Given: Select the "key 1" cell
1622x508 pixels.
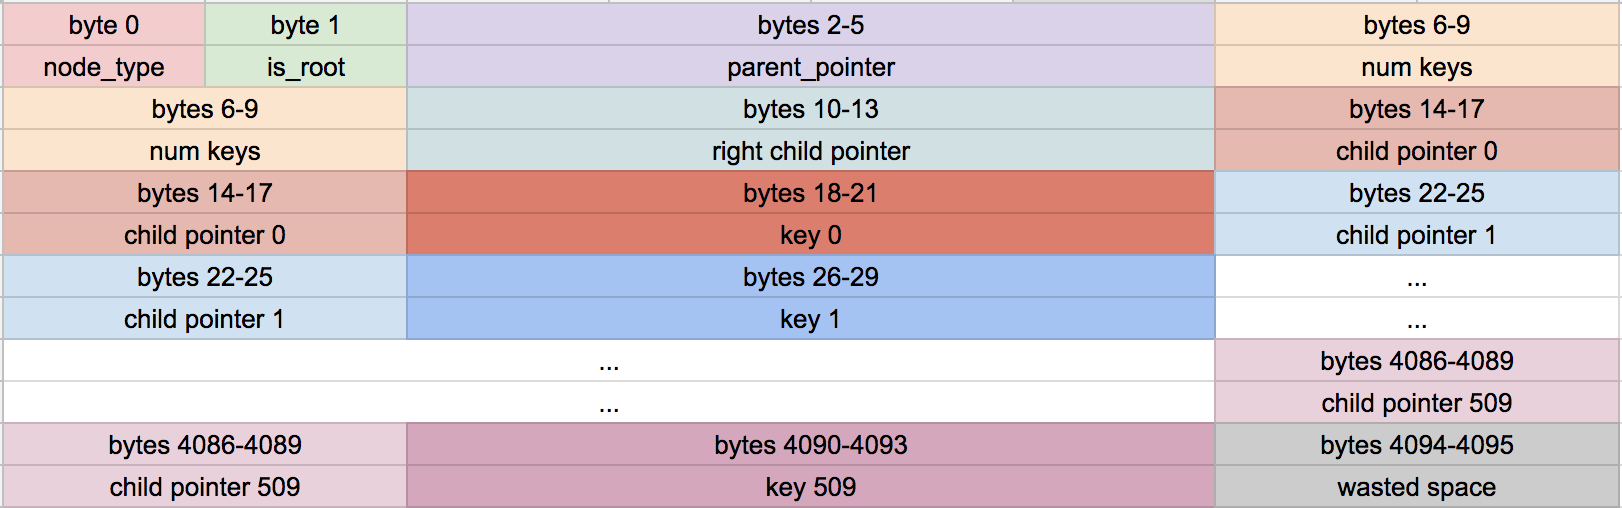Looking at the screenshot, I should point(810,319).
